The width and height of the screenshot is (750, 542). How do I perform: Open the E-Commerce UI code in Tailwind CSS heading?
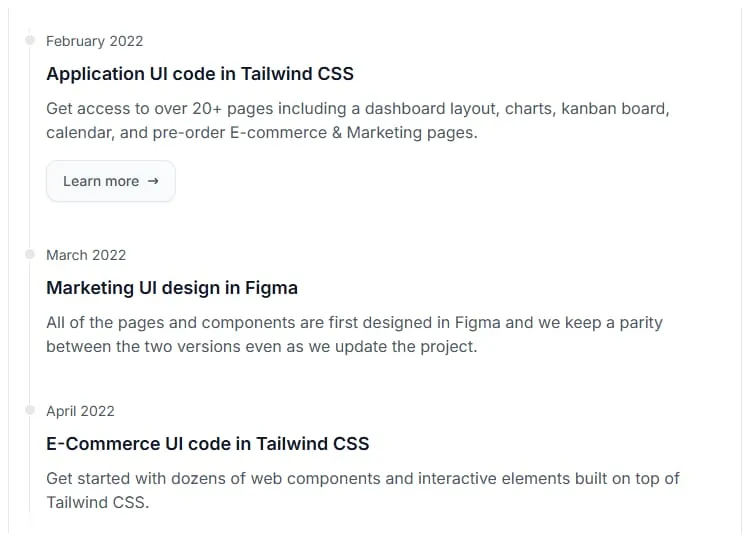click(208, 444)
